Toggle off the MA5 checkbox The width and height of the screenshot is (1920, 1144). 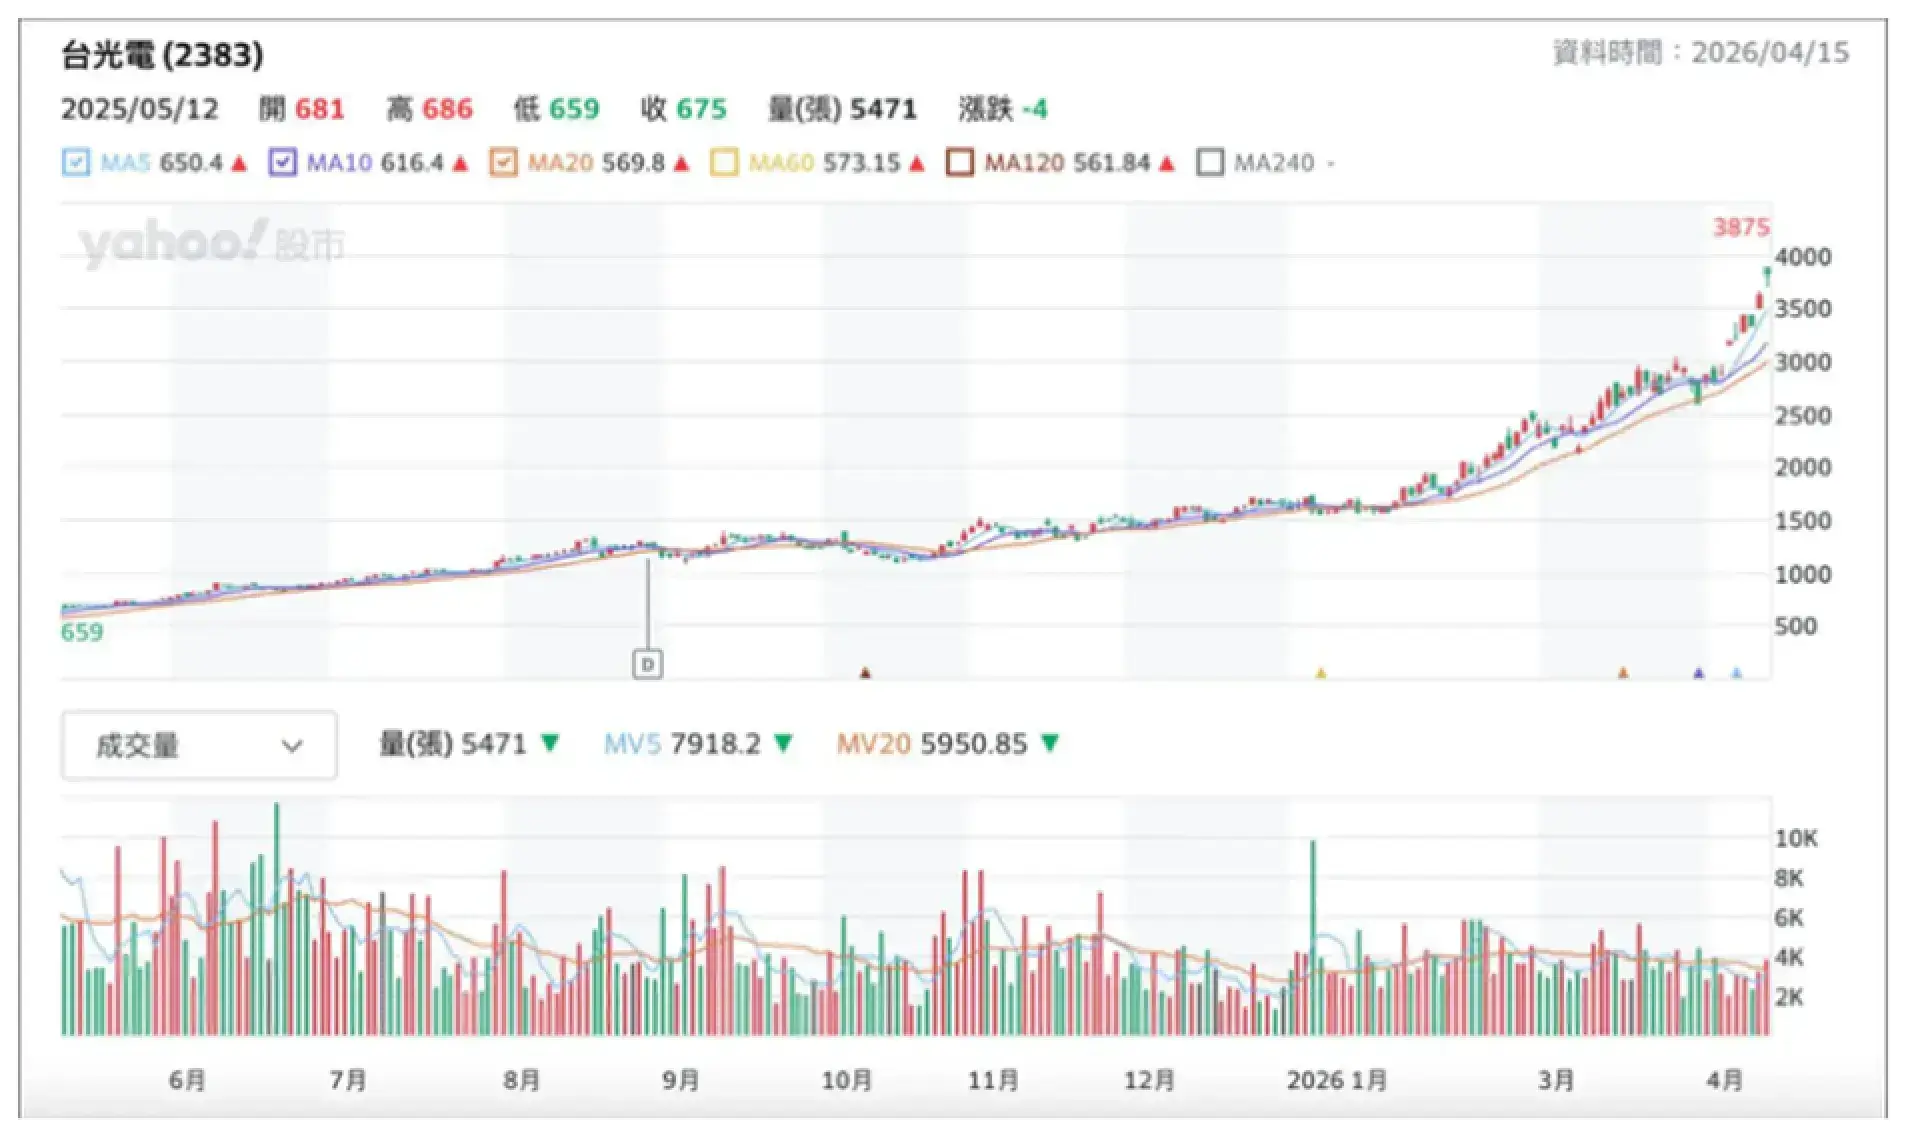point(74,162)
